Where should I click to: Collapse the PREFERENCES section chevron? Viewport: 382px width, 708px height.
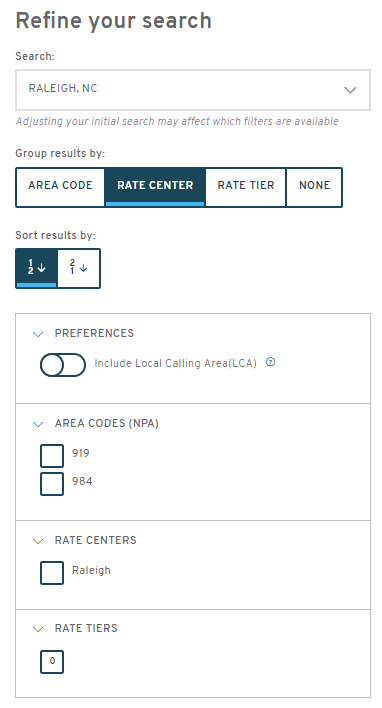pyautogui.click(x=38, y=334)
